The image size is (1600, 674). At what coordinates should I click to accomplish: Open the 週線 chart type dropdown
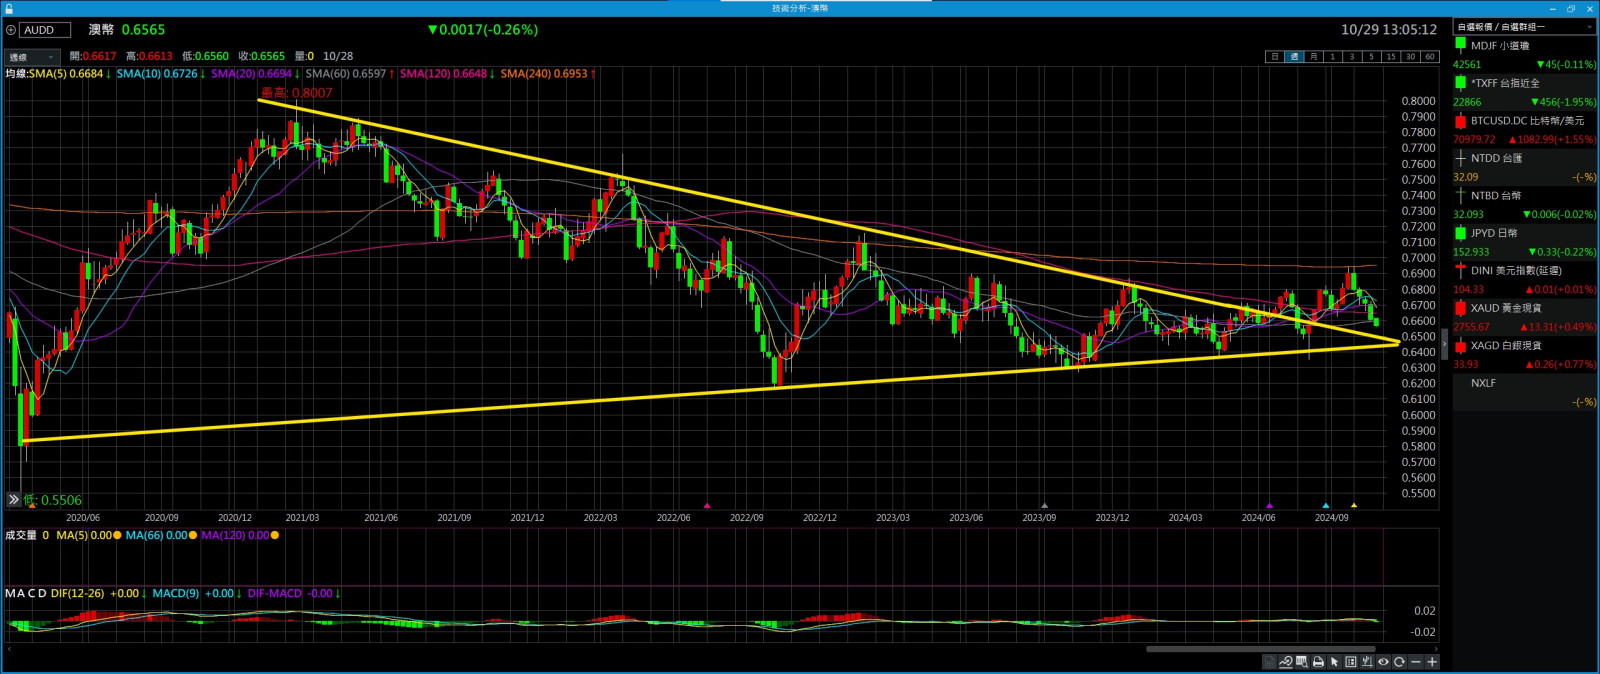coord(32,57)
